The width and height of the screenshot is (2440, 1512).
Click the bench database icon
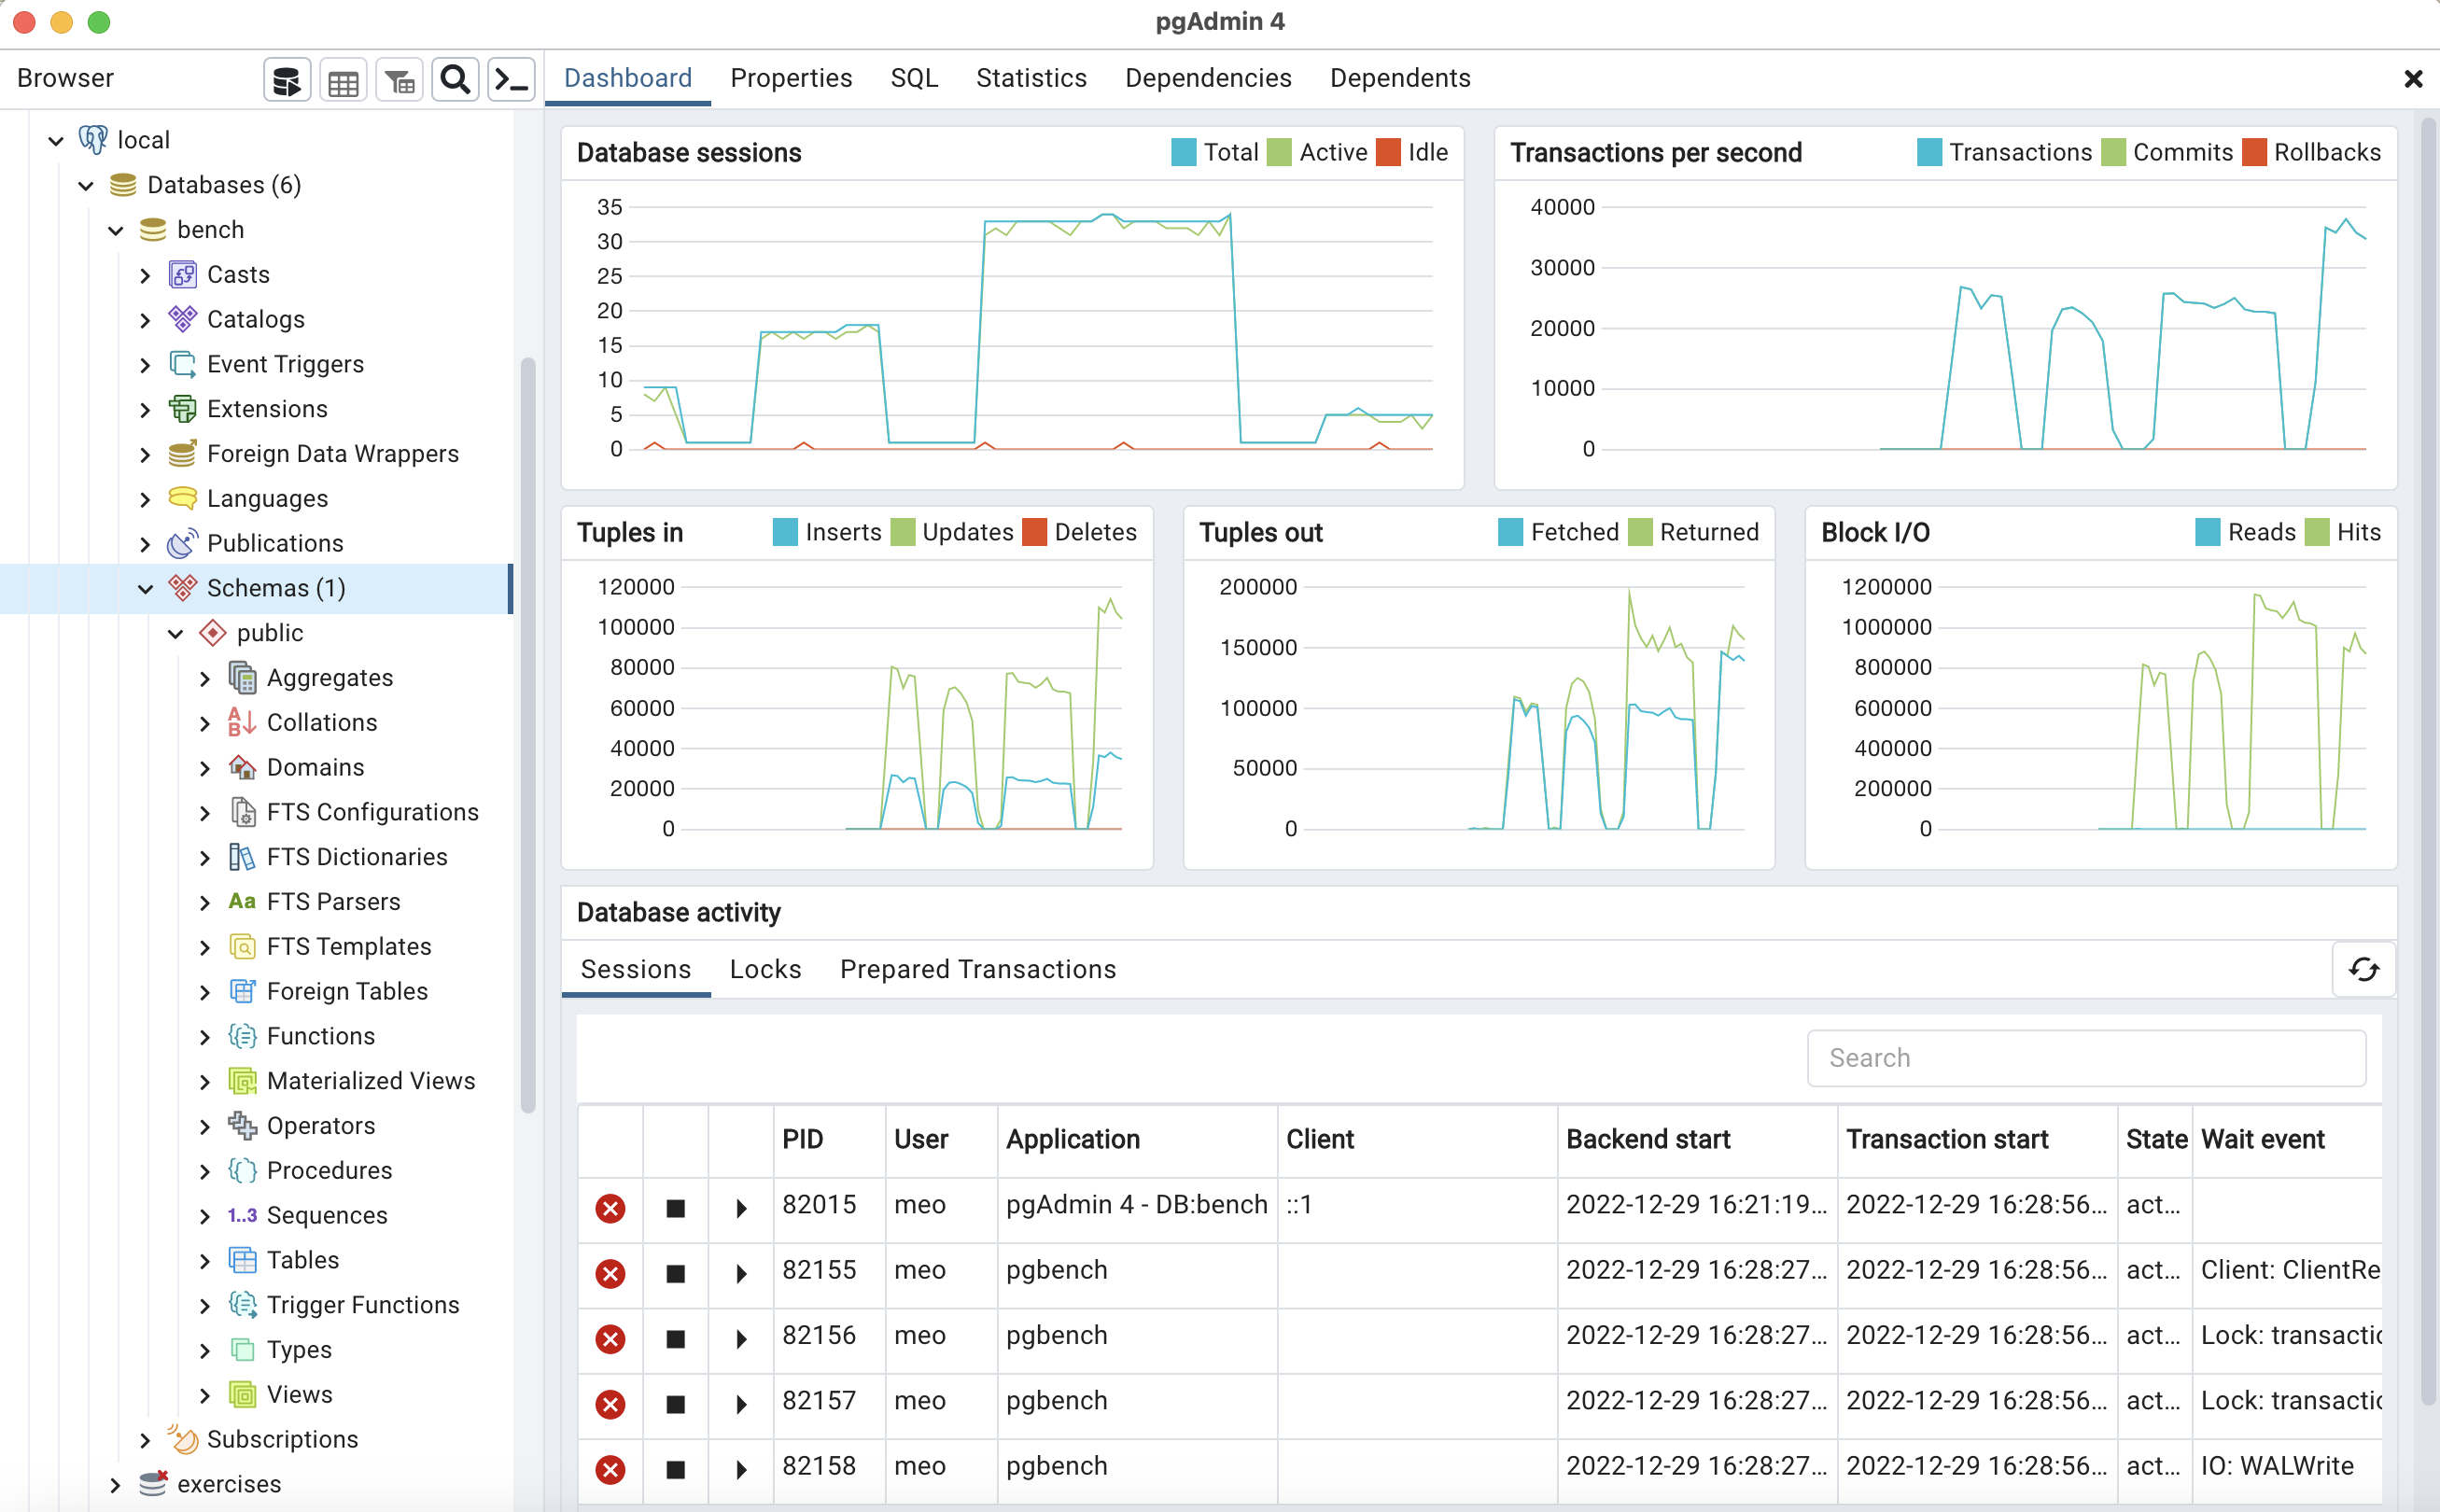153,230
